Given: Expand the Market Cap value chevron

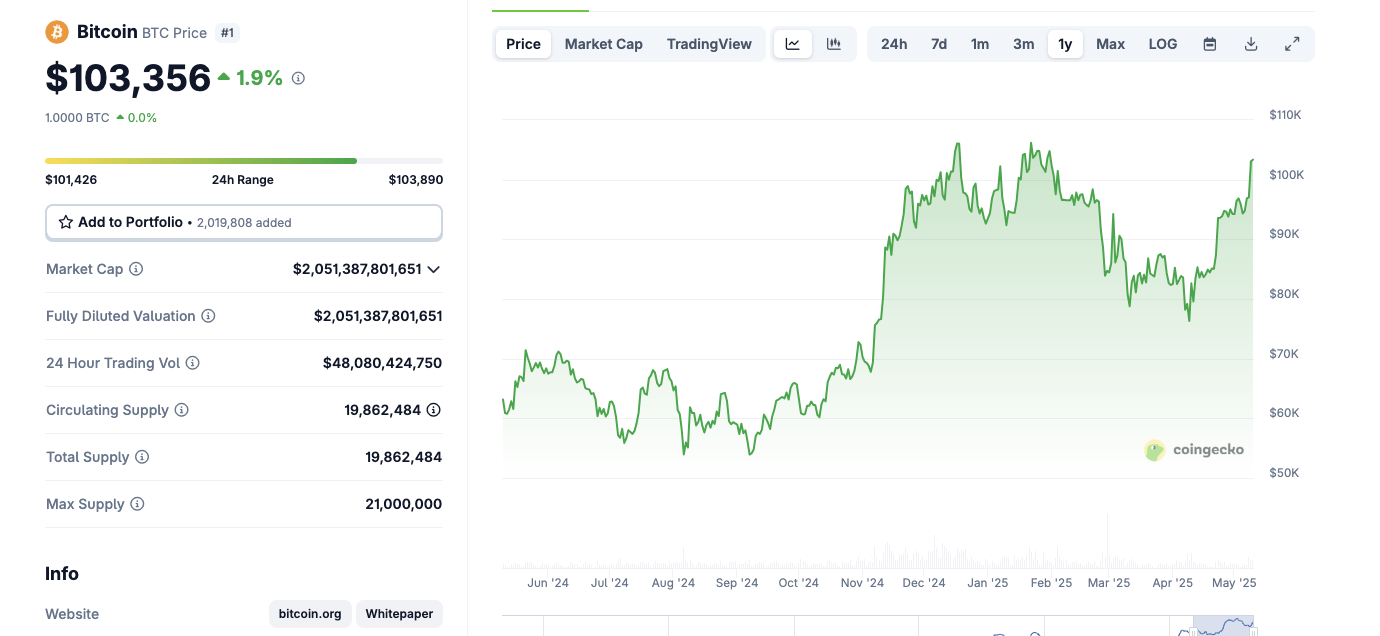Looking at the screenshot, I should tap(434, 269).
